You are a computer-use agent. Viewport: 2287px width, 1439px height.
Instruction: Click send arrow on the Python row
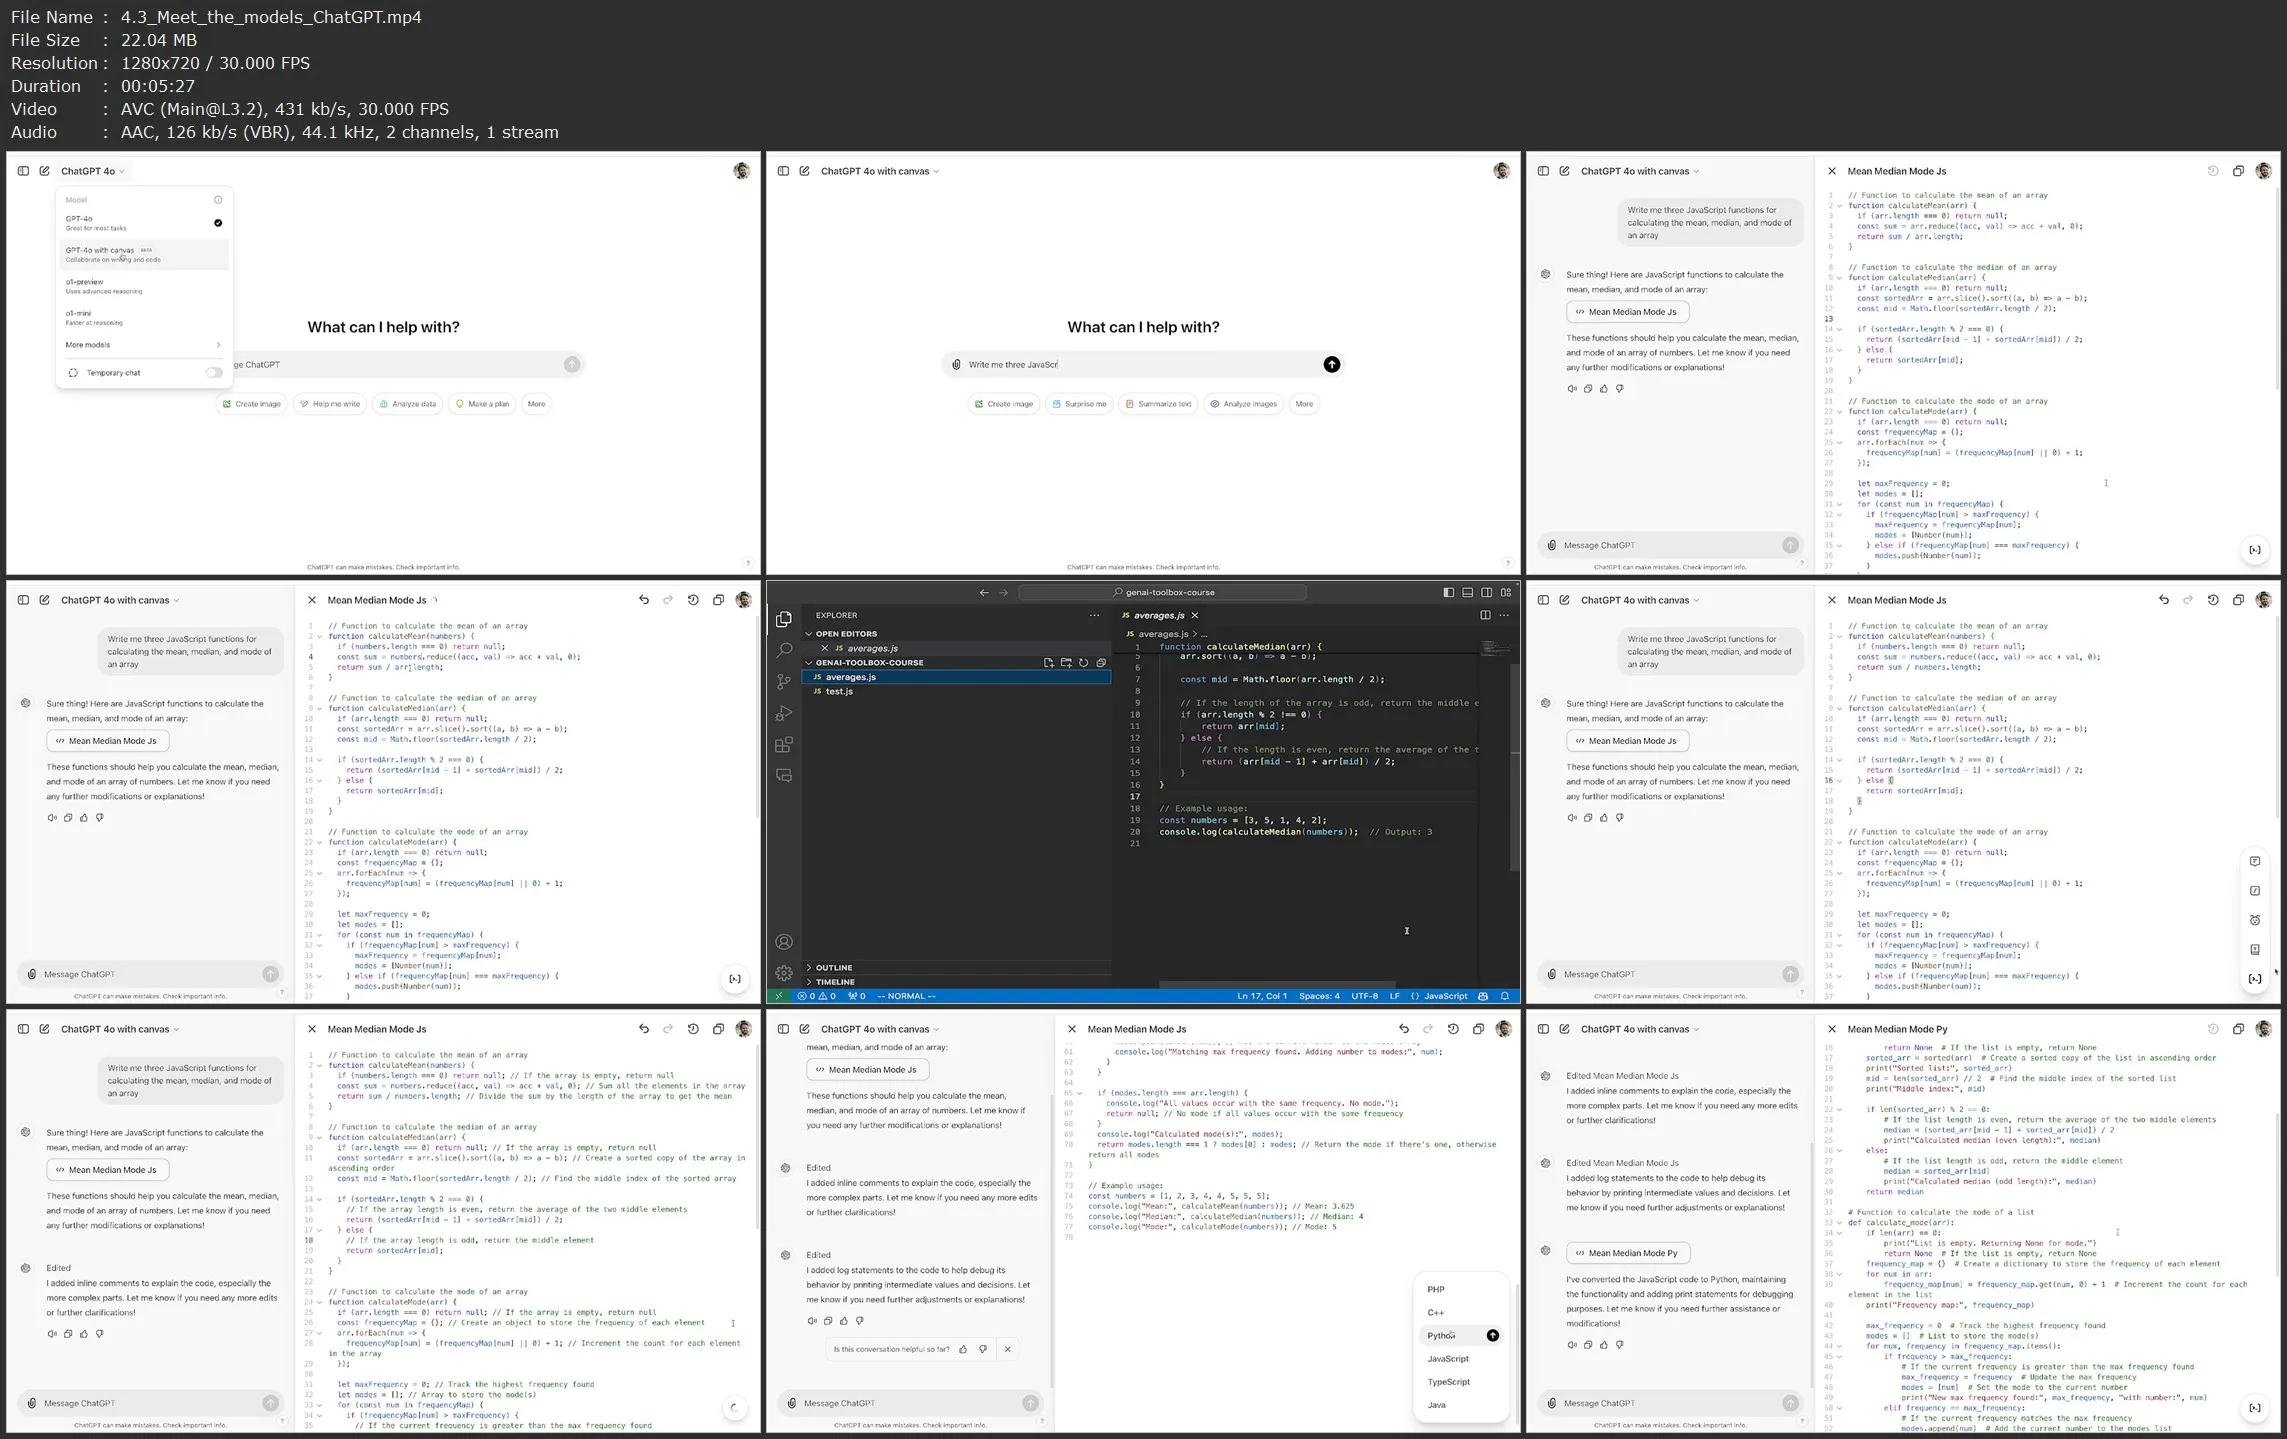point(1492,1336)
